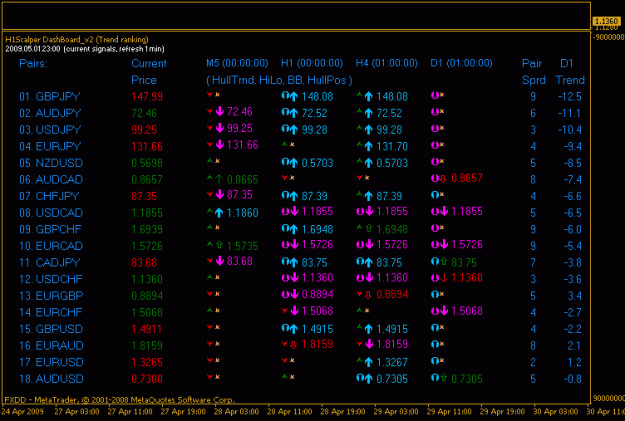Click the '13. EURGBP' pair label

51,296
